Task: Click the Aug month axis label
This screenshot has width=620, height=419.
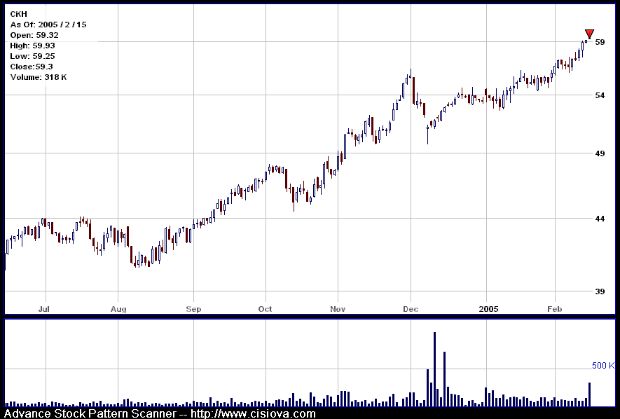Action: 118,309
